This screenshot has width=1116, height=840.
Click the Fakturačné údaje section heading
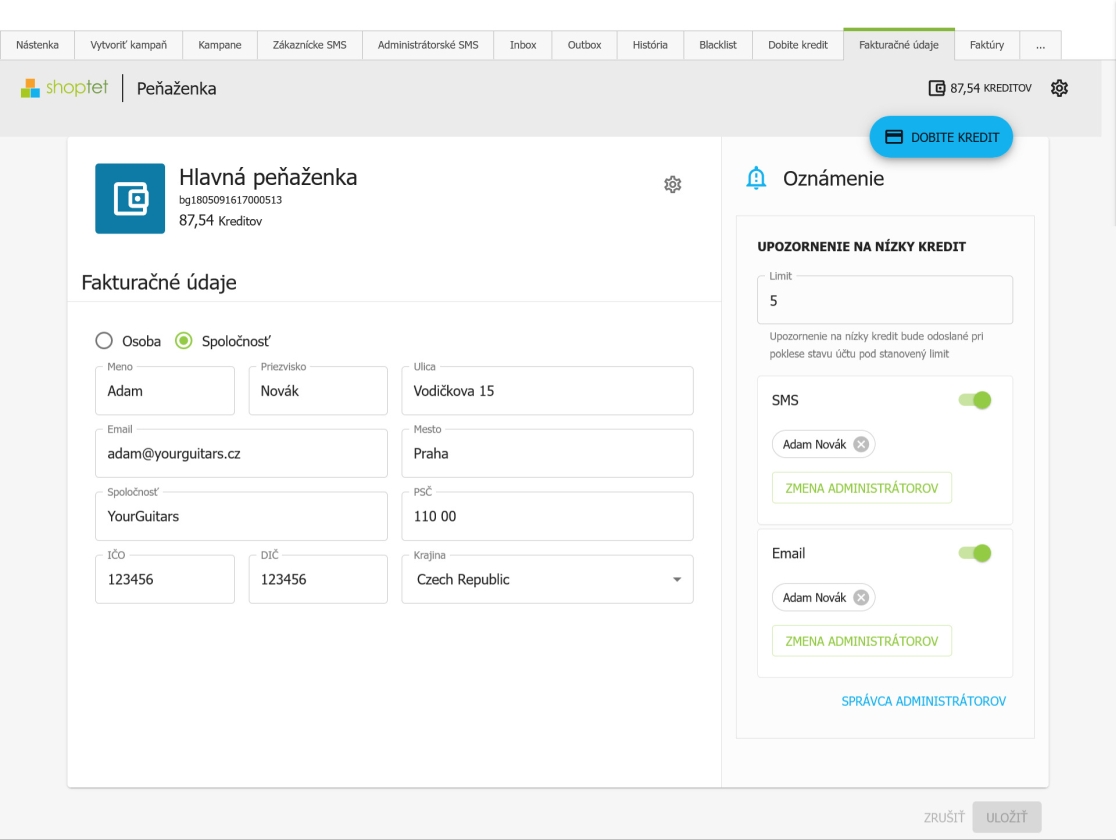tap(159, 283)
